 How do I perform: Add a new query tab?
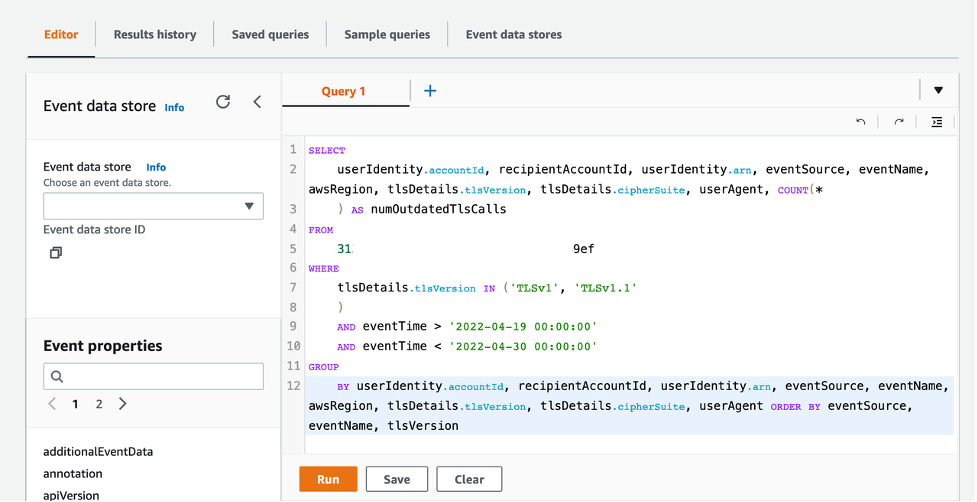coord(430,91)
